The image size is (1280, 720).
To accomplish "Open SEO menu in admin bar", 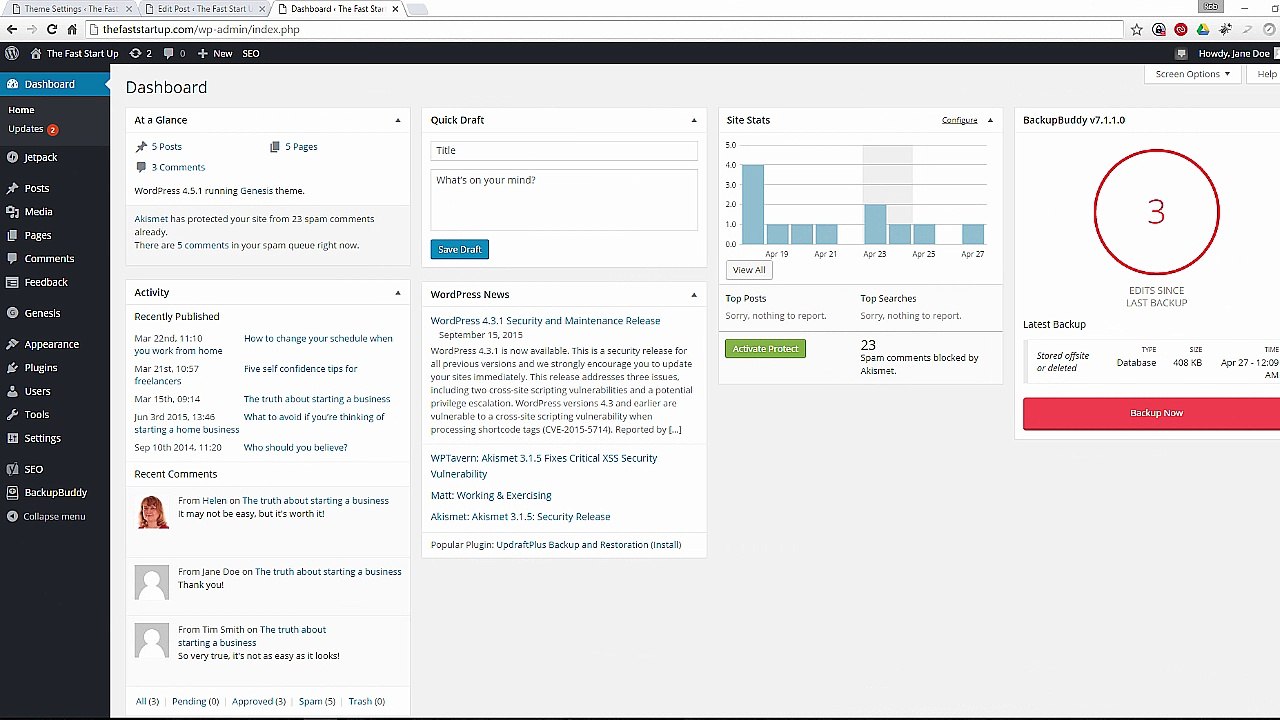I will pyautogui.click(x=250, y=53).
